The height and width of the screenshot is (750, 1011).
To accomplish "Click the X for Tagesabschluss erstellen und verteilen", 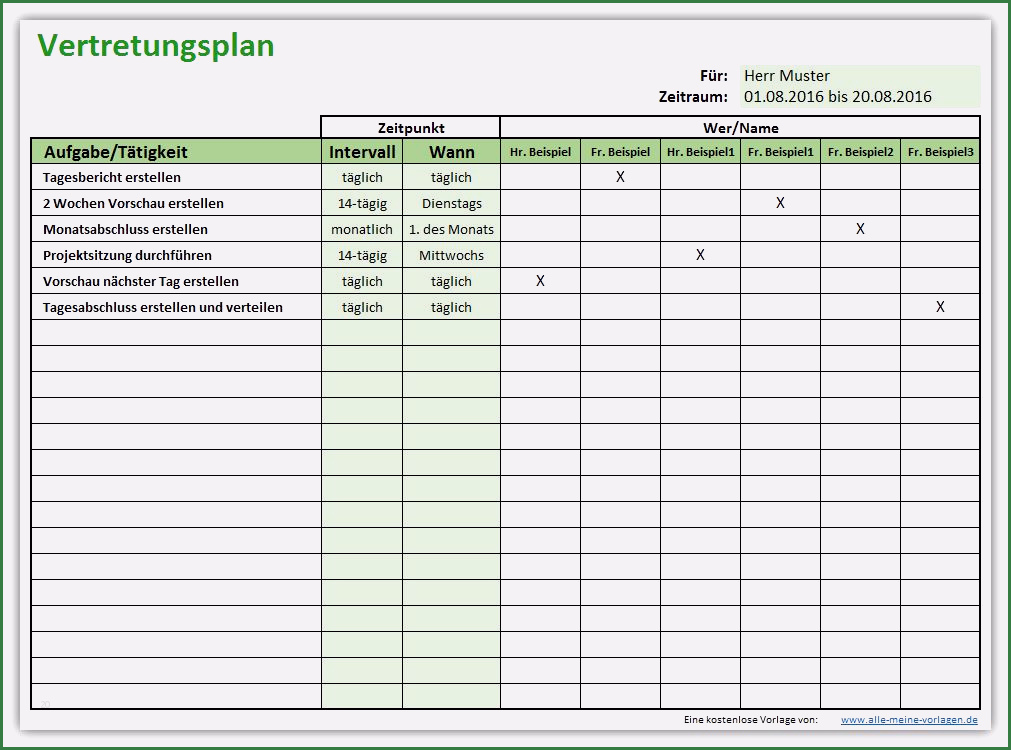I will tap(939, 307).
